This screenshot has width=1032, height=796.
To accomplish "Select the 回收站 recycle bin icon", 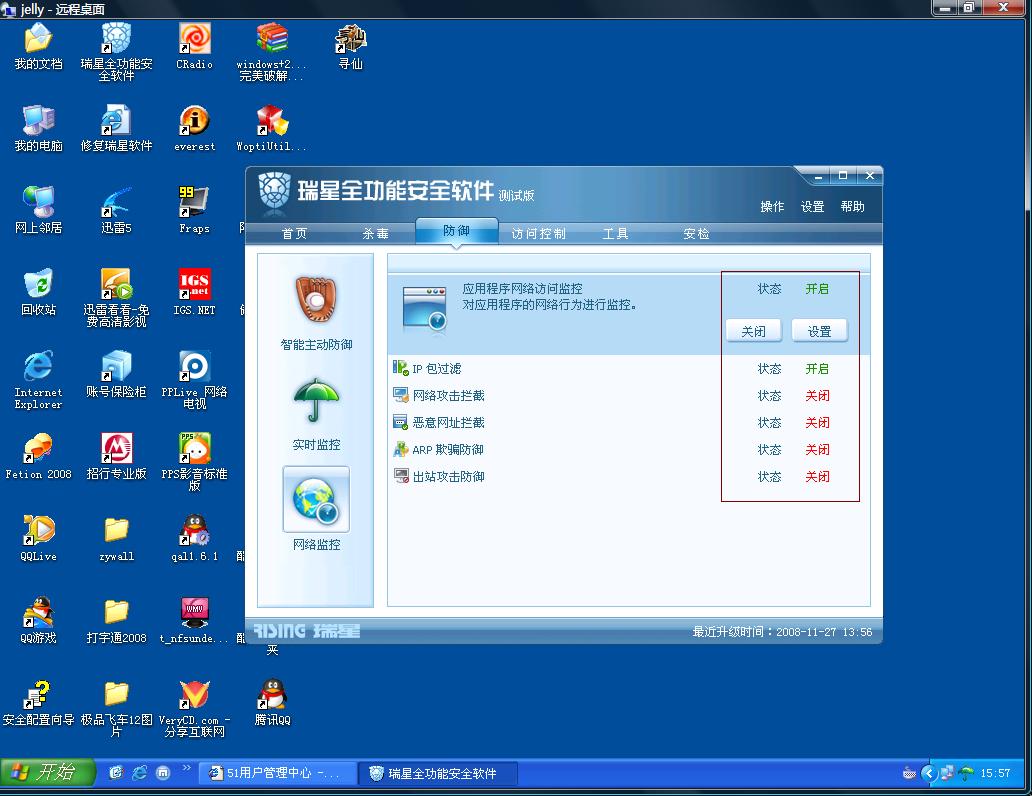I will (x=38, y=284).
